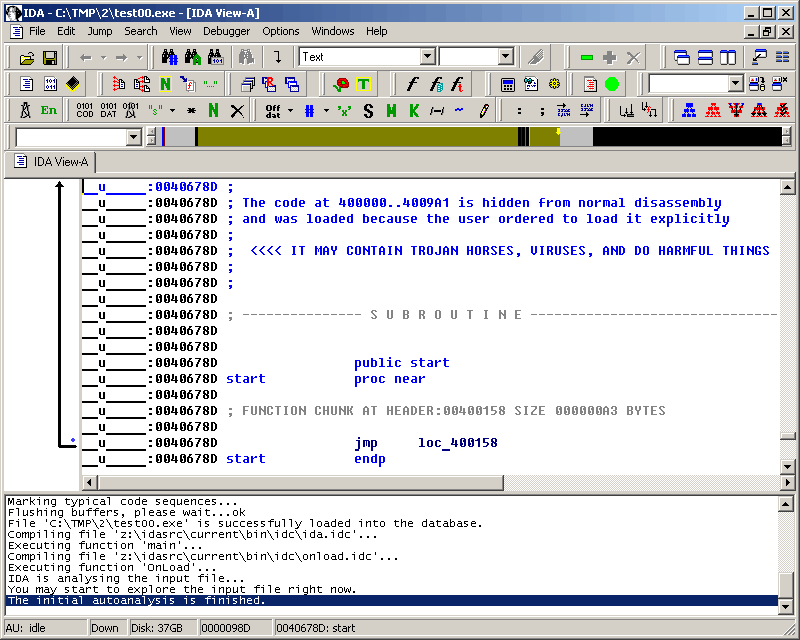Click the olive region of the navigation band
This screenshot has width=800, height=640.
click(350, 137)
